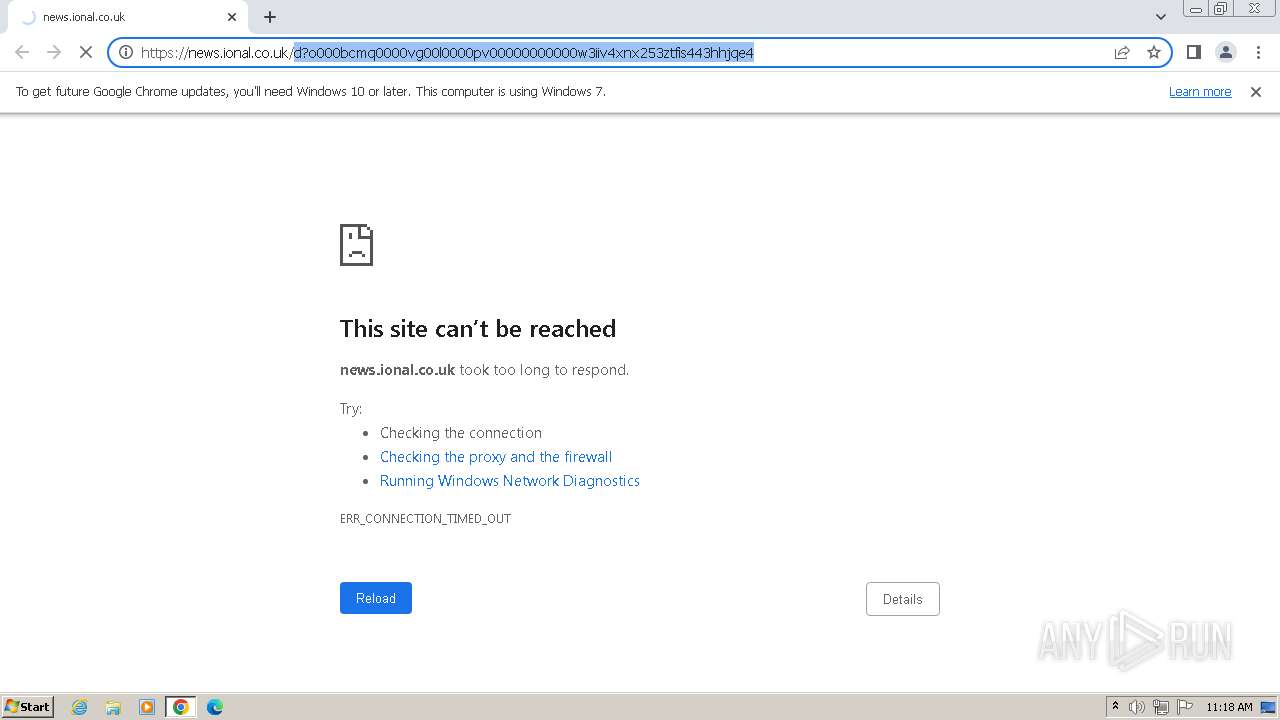Click the taskbar clock 11:18 AM
This screenshot has height=720, width=1280.
1229,707
